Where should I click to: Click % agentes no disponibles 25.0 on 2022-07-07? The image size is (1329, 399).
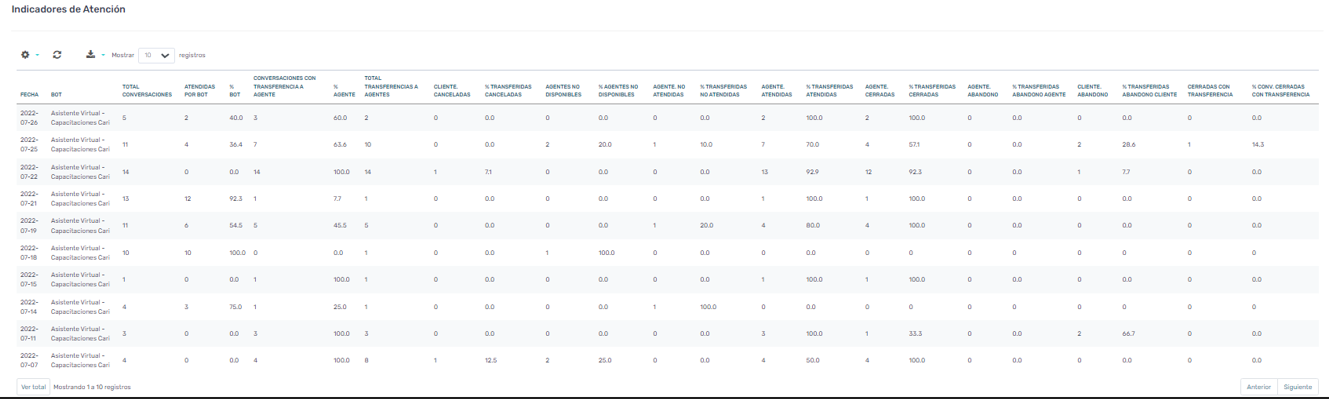pos(605,360)
